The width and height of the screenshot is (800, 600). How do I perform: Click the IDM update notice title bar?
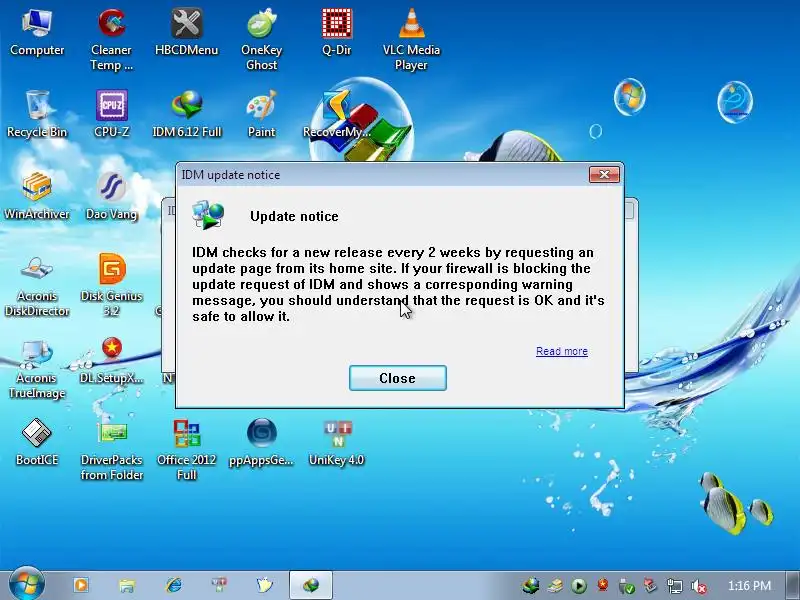(383, 174)
